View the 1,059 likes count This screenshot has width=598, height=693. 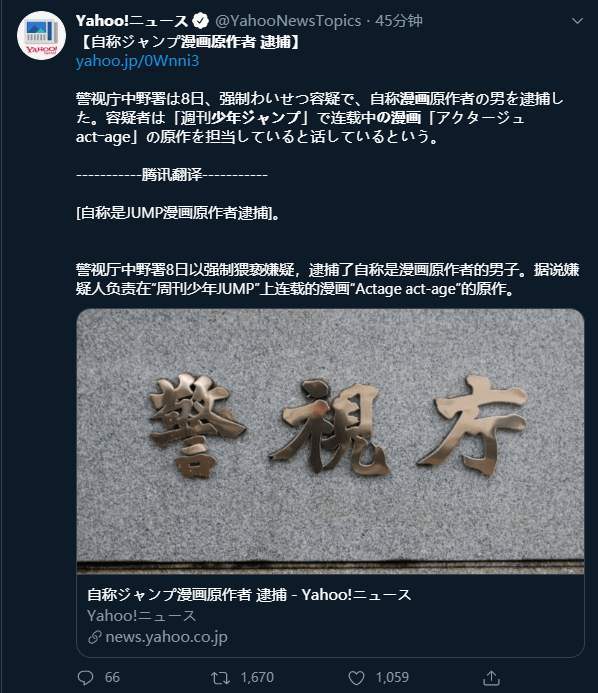click(392, 677)
